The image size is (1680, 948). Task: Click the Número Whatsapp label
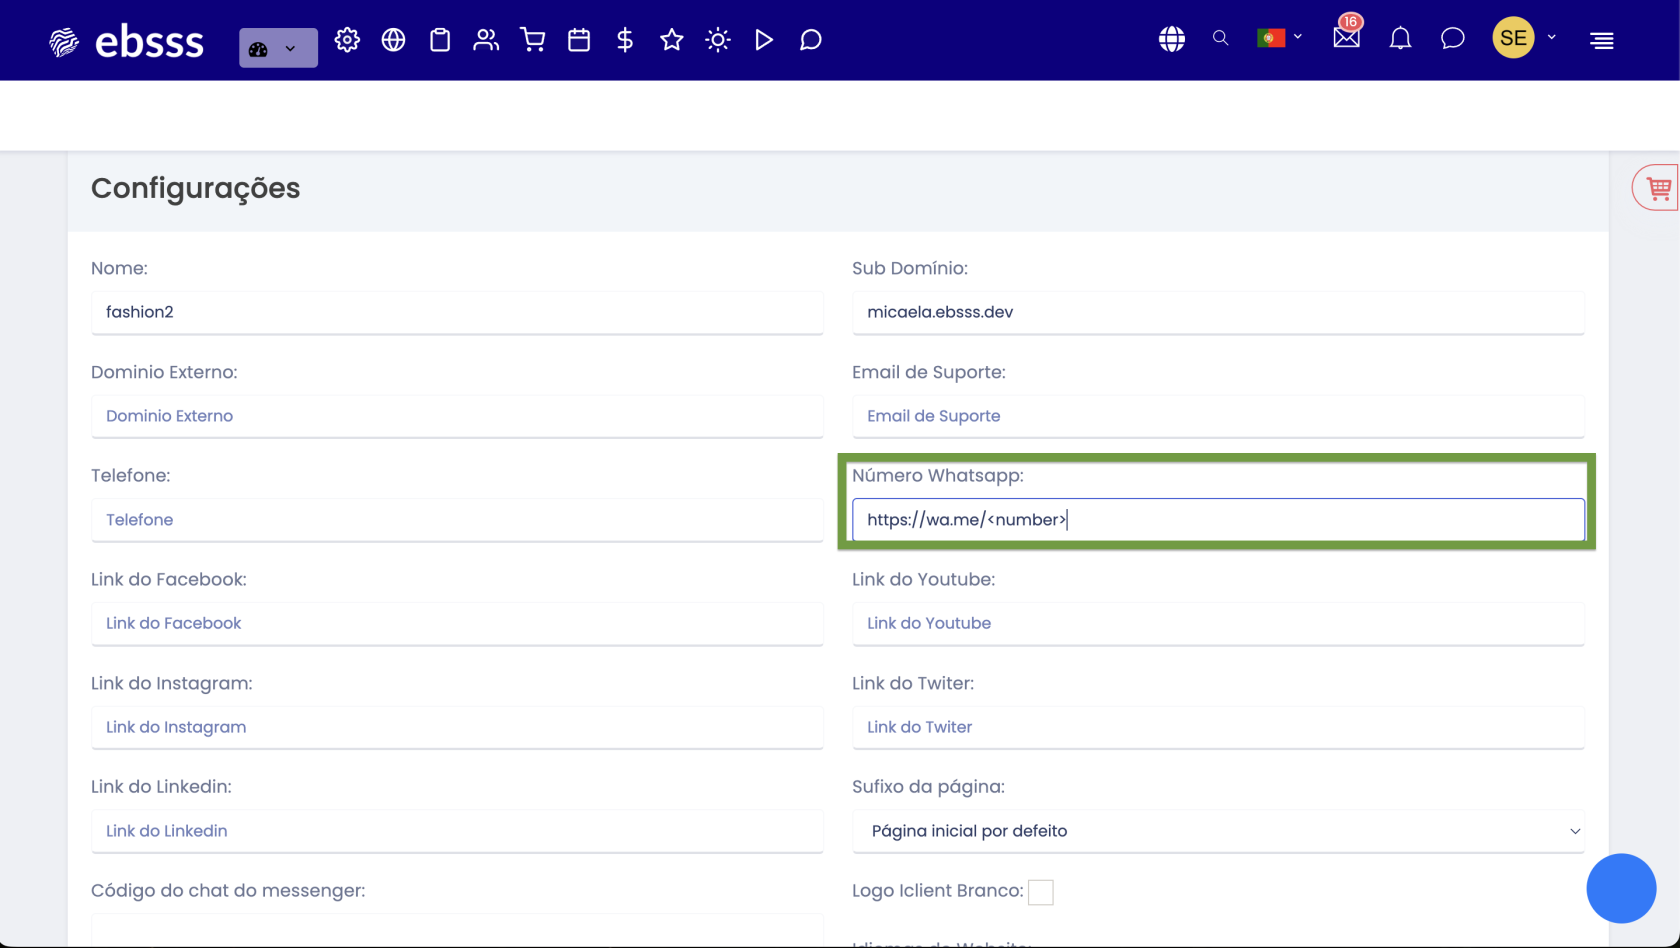[x=938, y=475]
